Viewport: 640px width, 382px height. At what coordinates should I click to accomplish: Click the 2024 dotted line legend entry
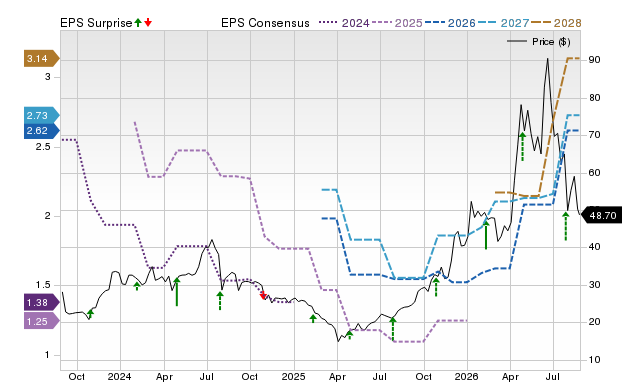click(344, 23)
